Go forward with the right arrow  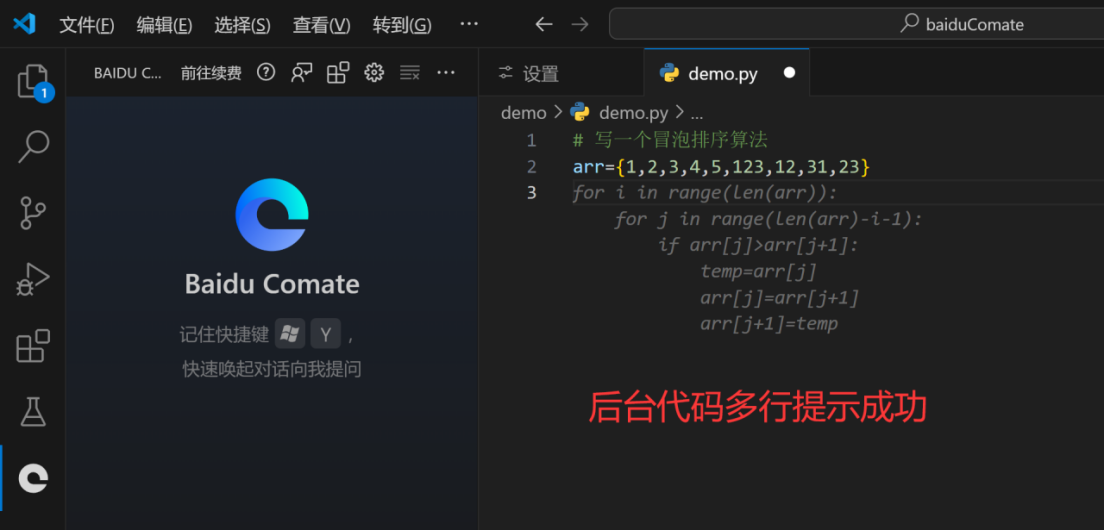tap(579, 25)
